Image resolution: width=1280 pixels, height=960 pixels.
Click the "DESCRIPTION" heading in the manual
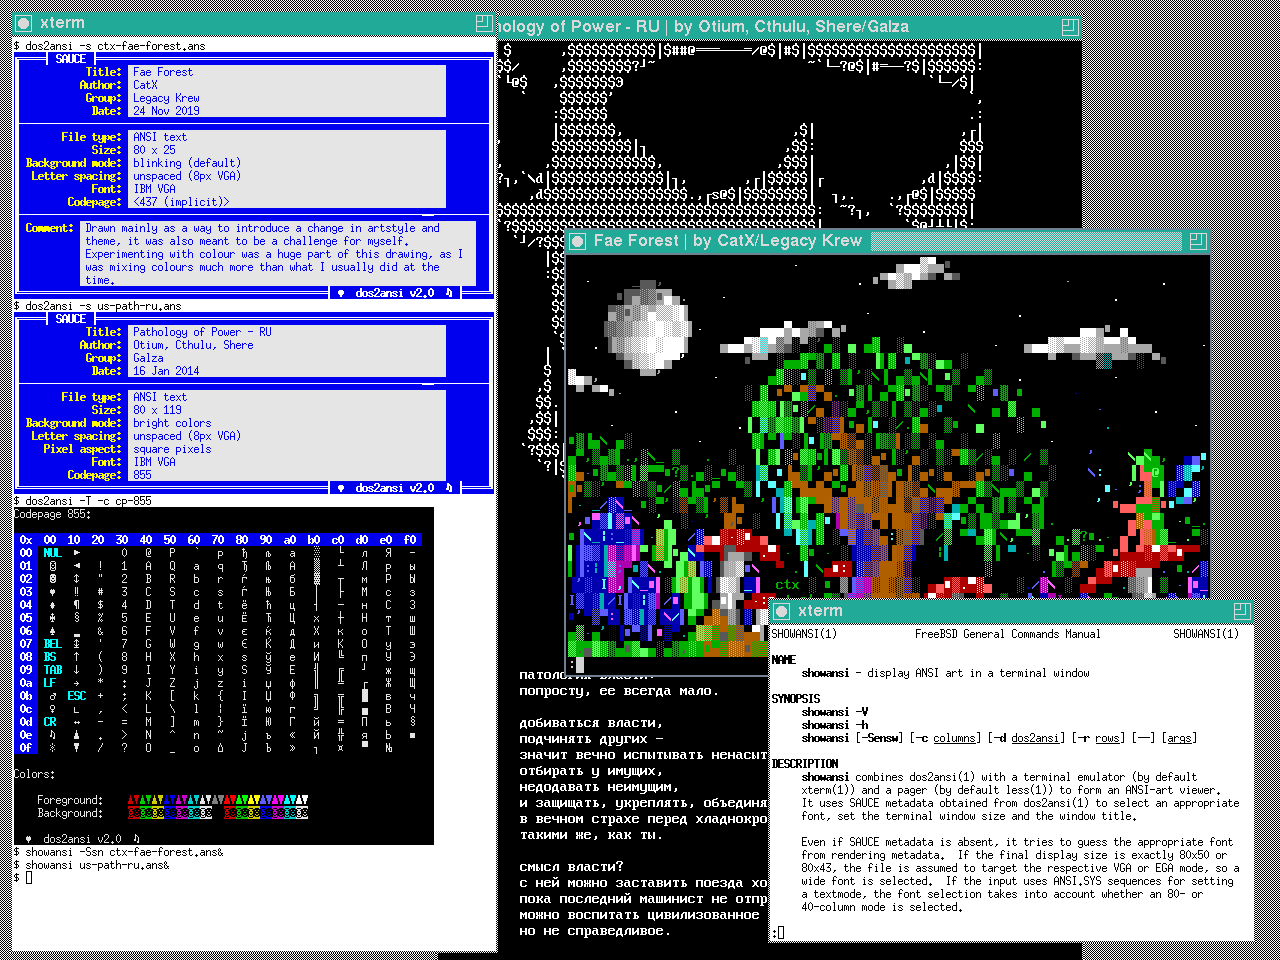coord(805,764)
